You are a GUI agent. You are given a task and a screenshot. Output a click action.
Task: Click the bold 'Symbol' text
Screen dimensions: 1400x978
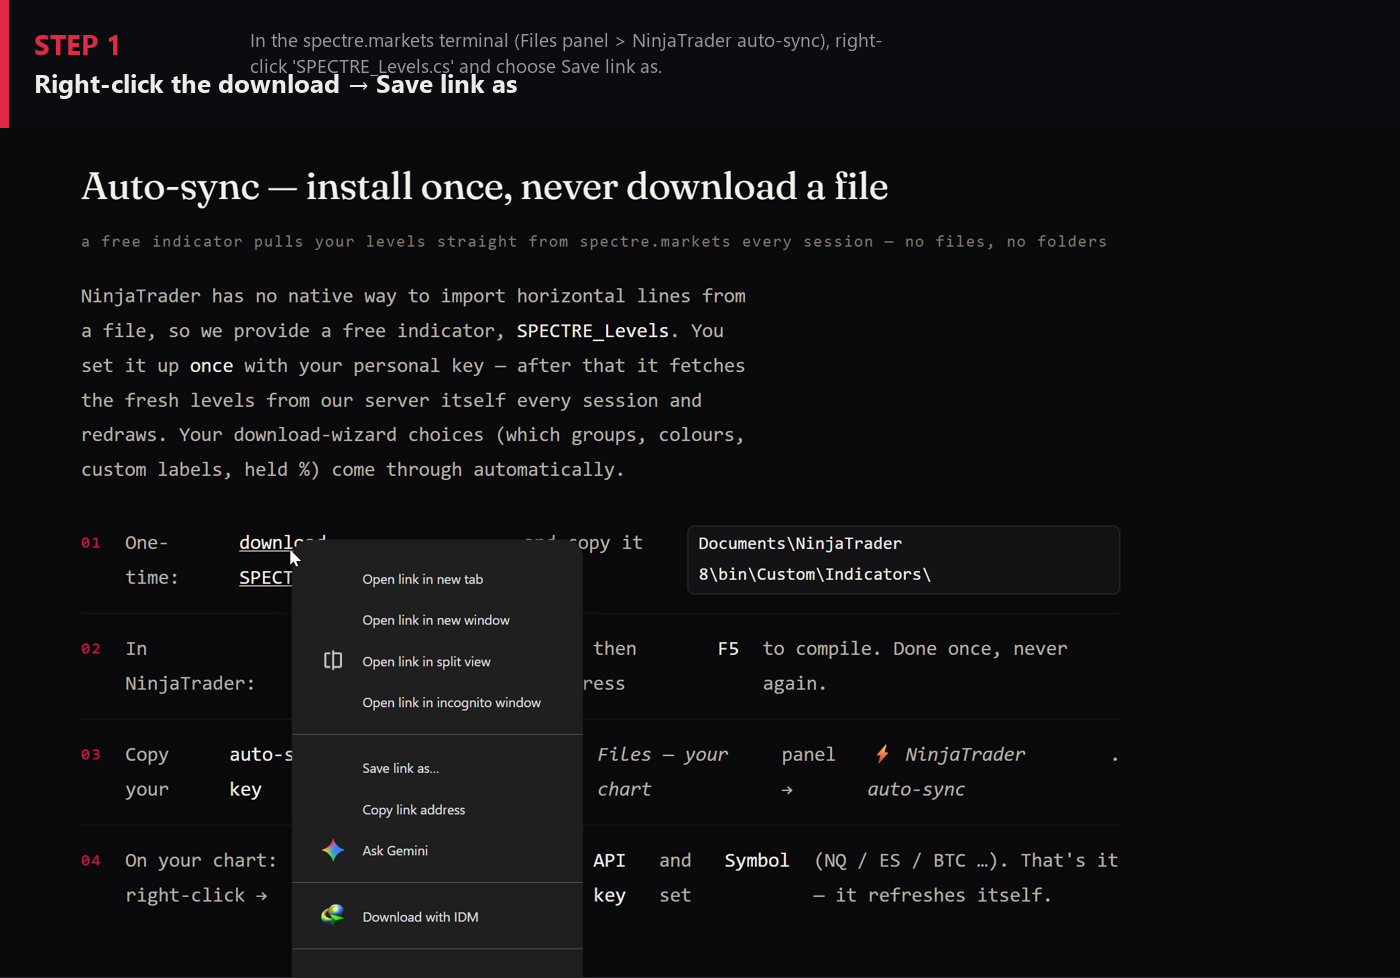coord(757,860)
